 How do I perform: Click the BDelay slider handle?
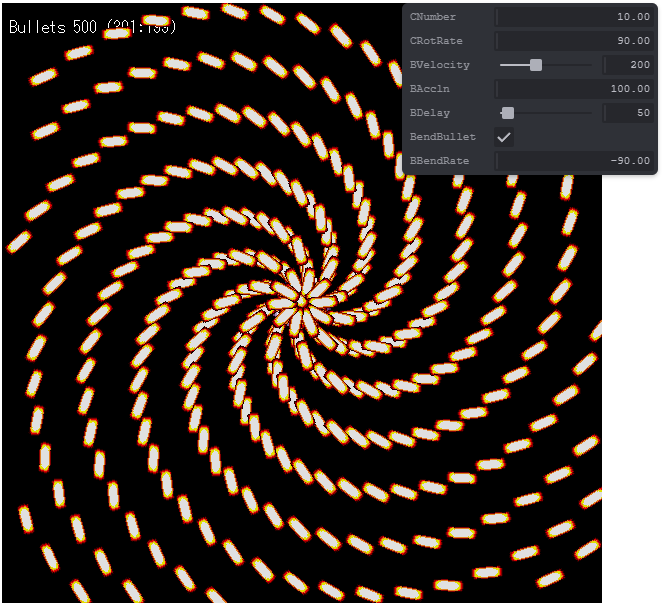[x=508, y=113]
